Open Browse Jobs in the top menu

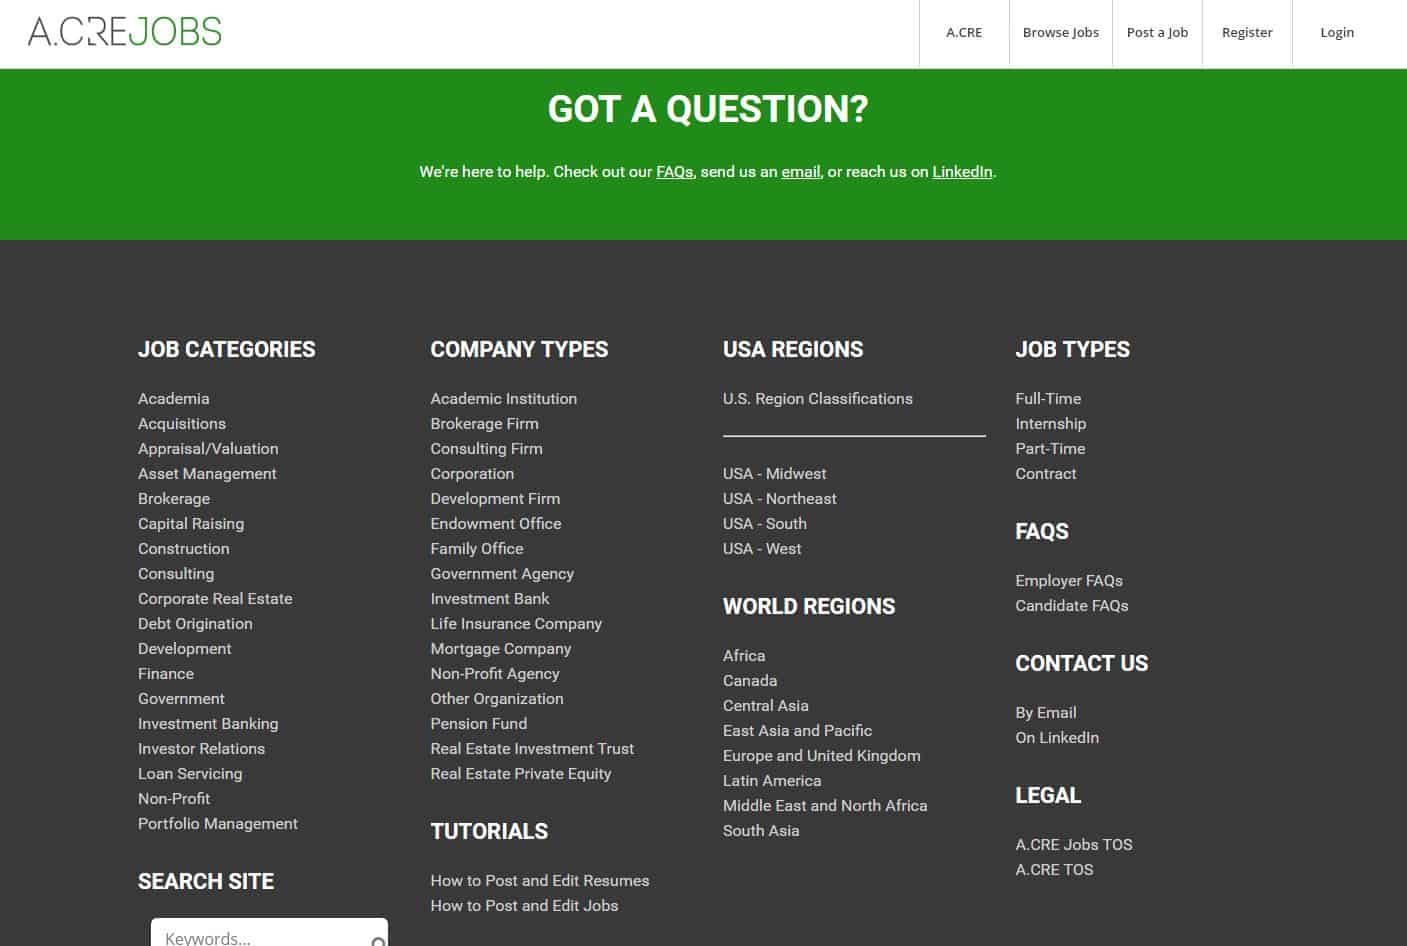tap(1060, 32)
